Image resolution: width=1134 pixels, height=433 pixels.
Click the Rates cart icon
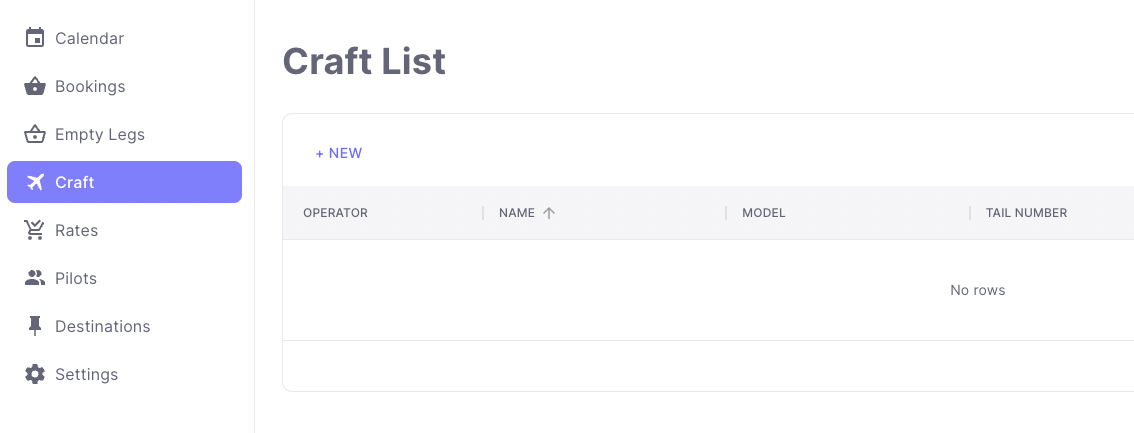tap(35, 230)
